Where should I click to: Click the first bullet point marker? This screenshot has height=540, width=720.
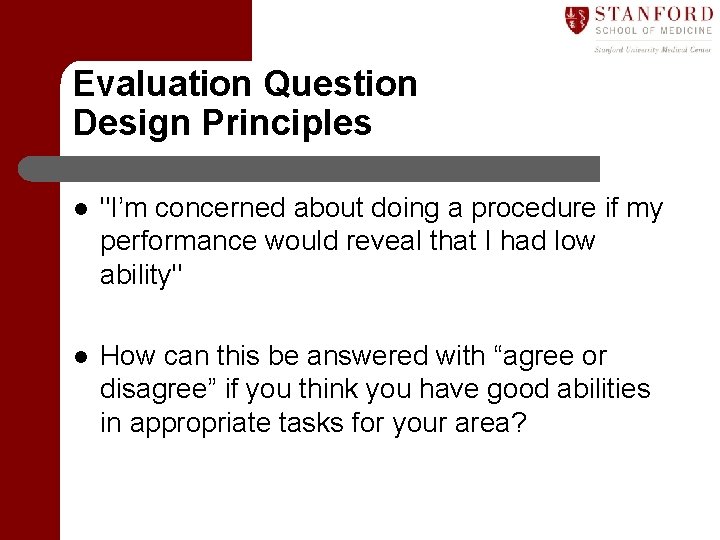pyautogui.click(x=80, y=210)
